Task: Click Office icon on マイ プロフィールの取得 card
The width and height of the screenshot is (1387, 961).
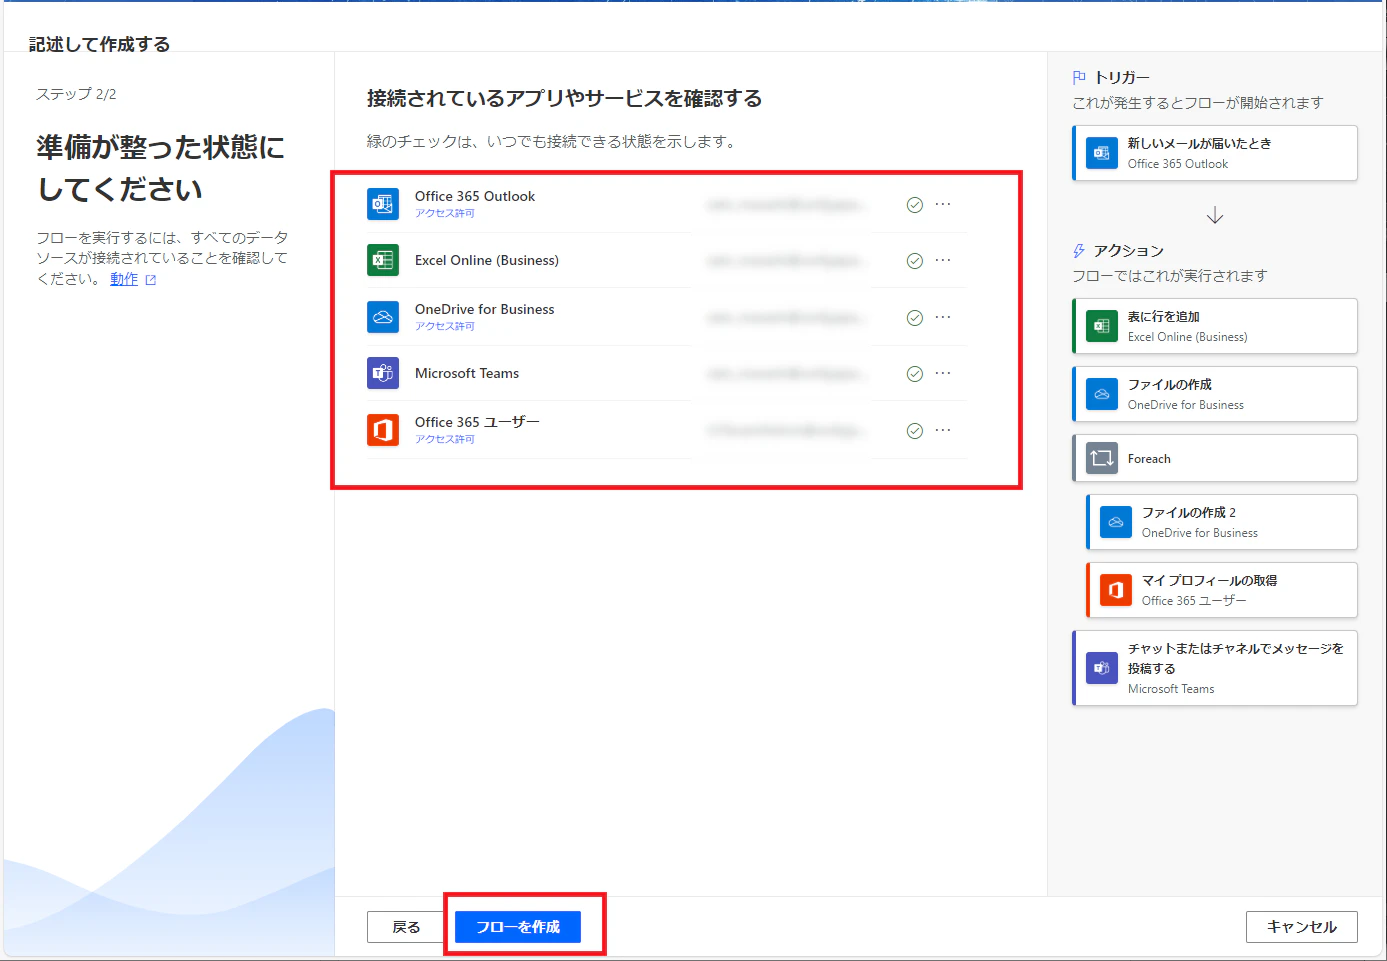Action: (x=1116, y=590)
